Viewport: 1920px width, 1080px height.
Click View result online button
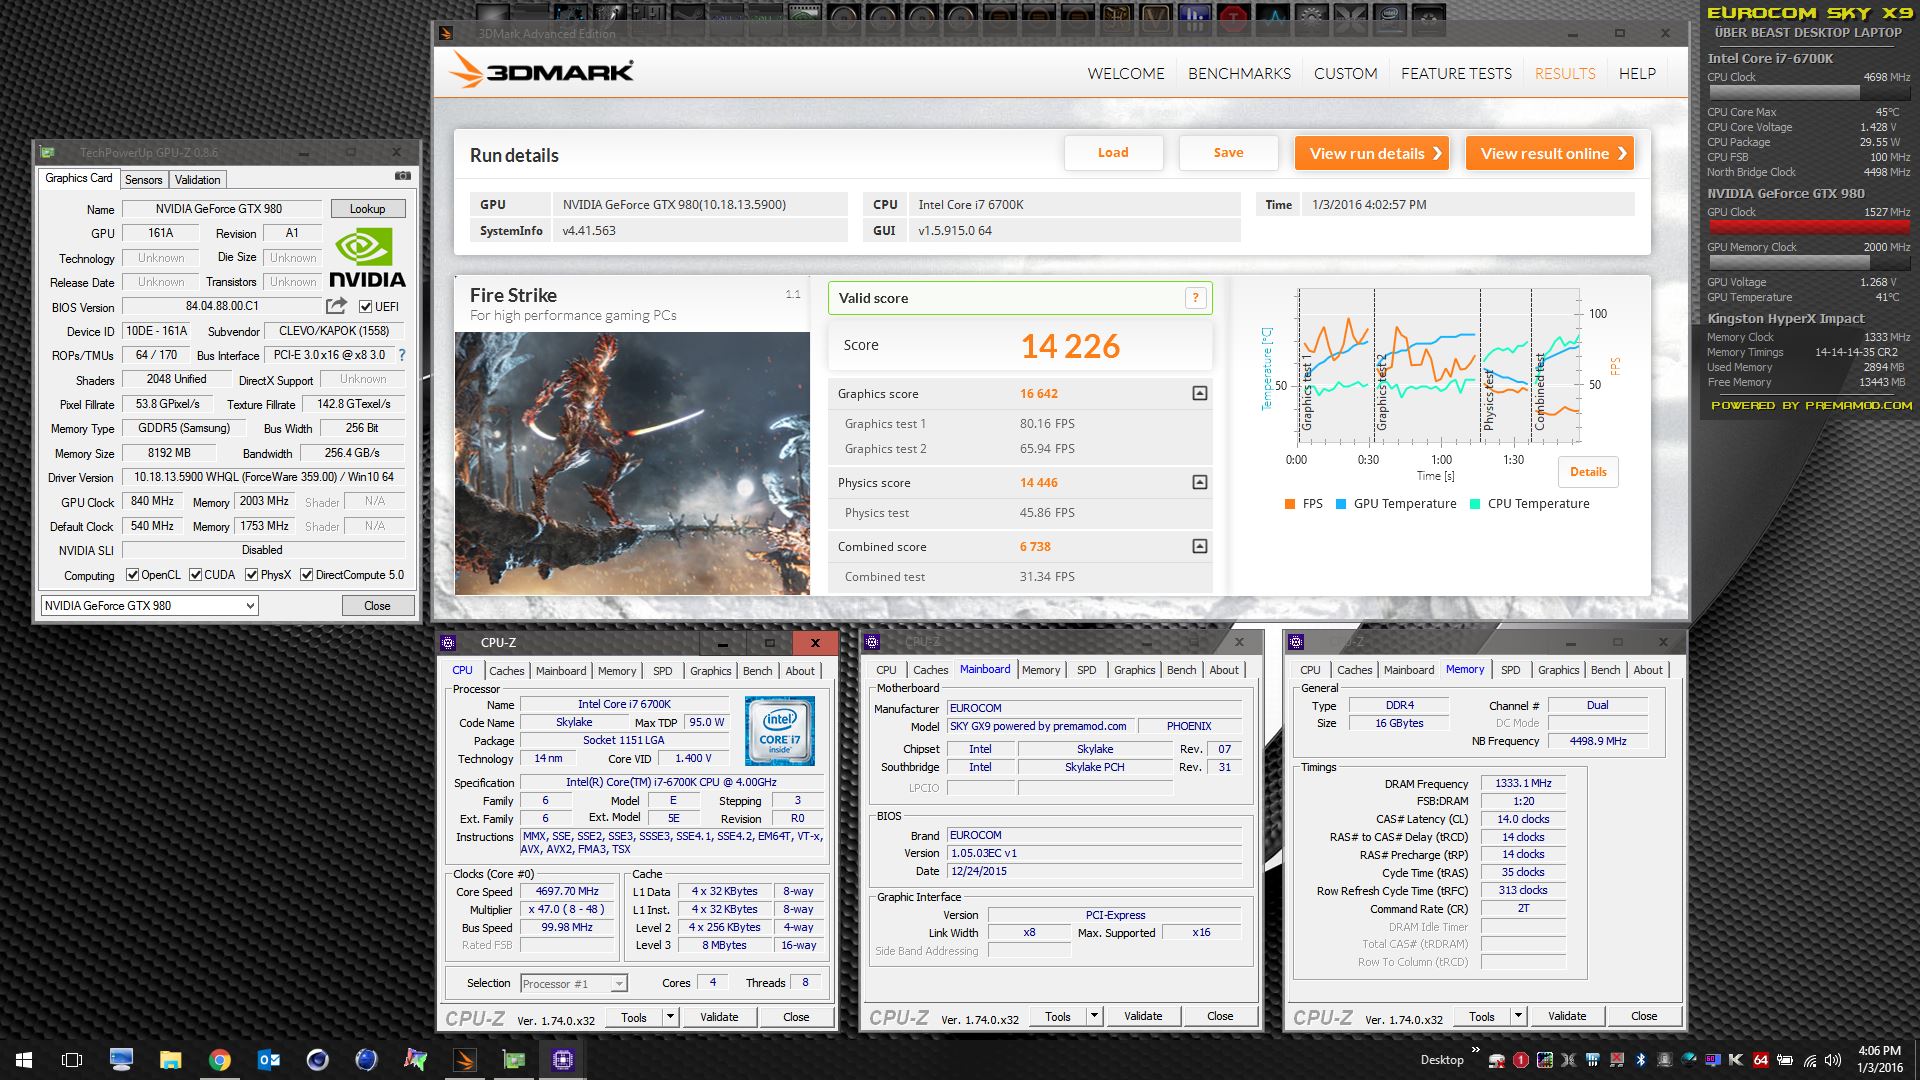(1549, 153)
